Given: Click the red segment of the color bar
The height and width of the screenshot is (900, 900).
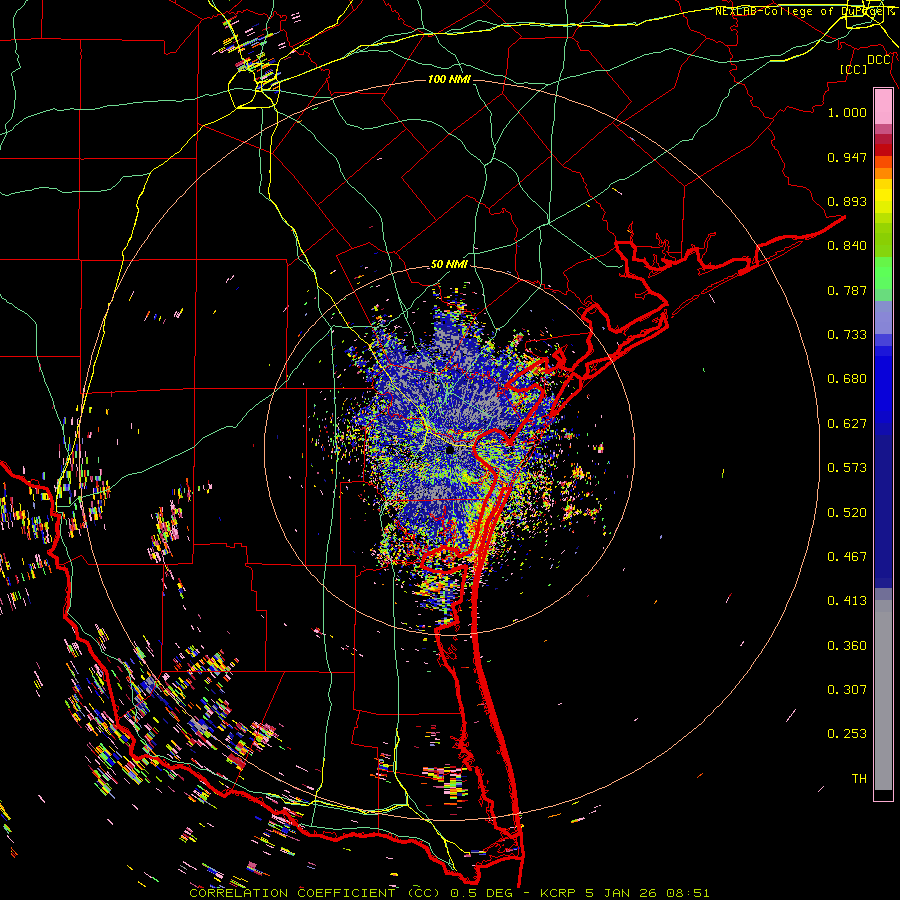Looking at the screenshot, I should [x=883, y=149].
